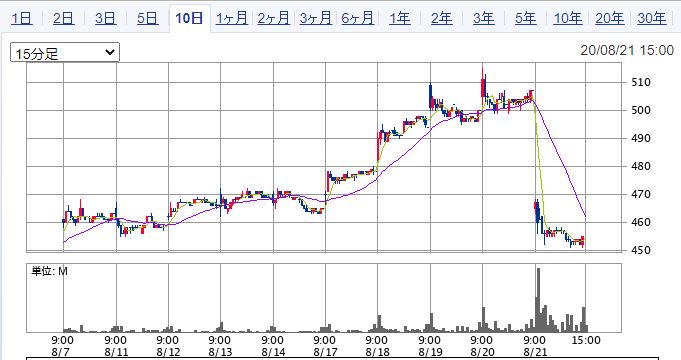Image resolution: width=681 pixels, height=360 pixels.
Task: Click the 8/12 date axis label
Action: point(169,352)
